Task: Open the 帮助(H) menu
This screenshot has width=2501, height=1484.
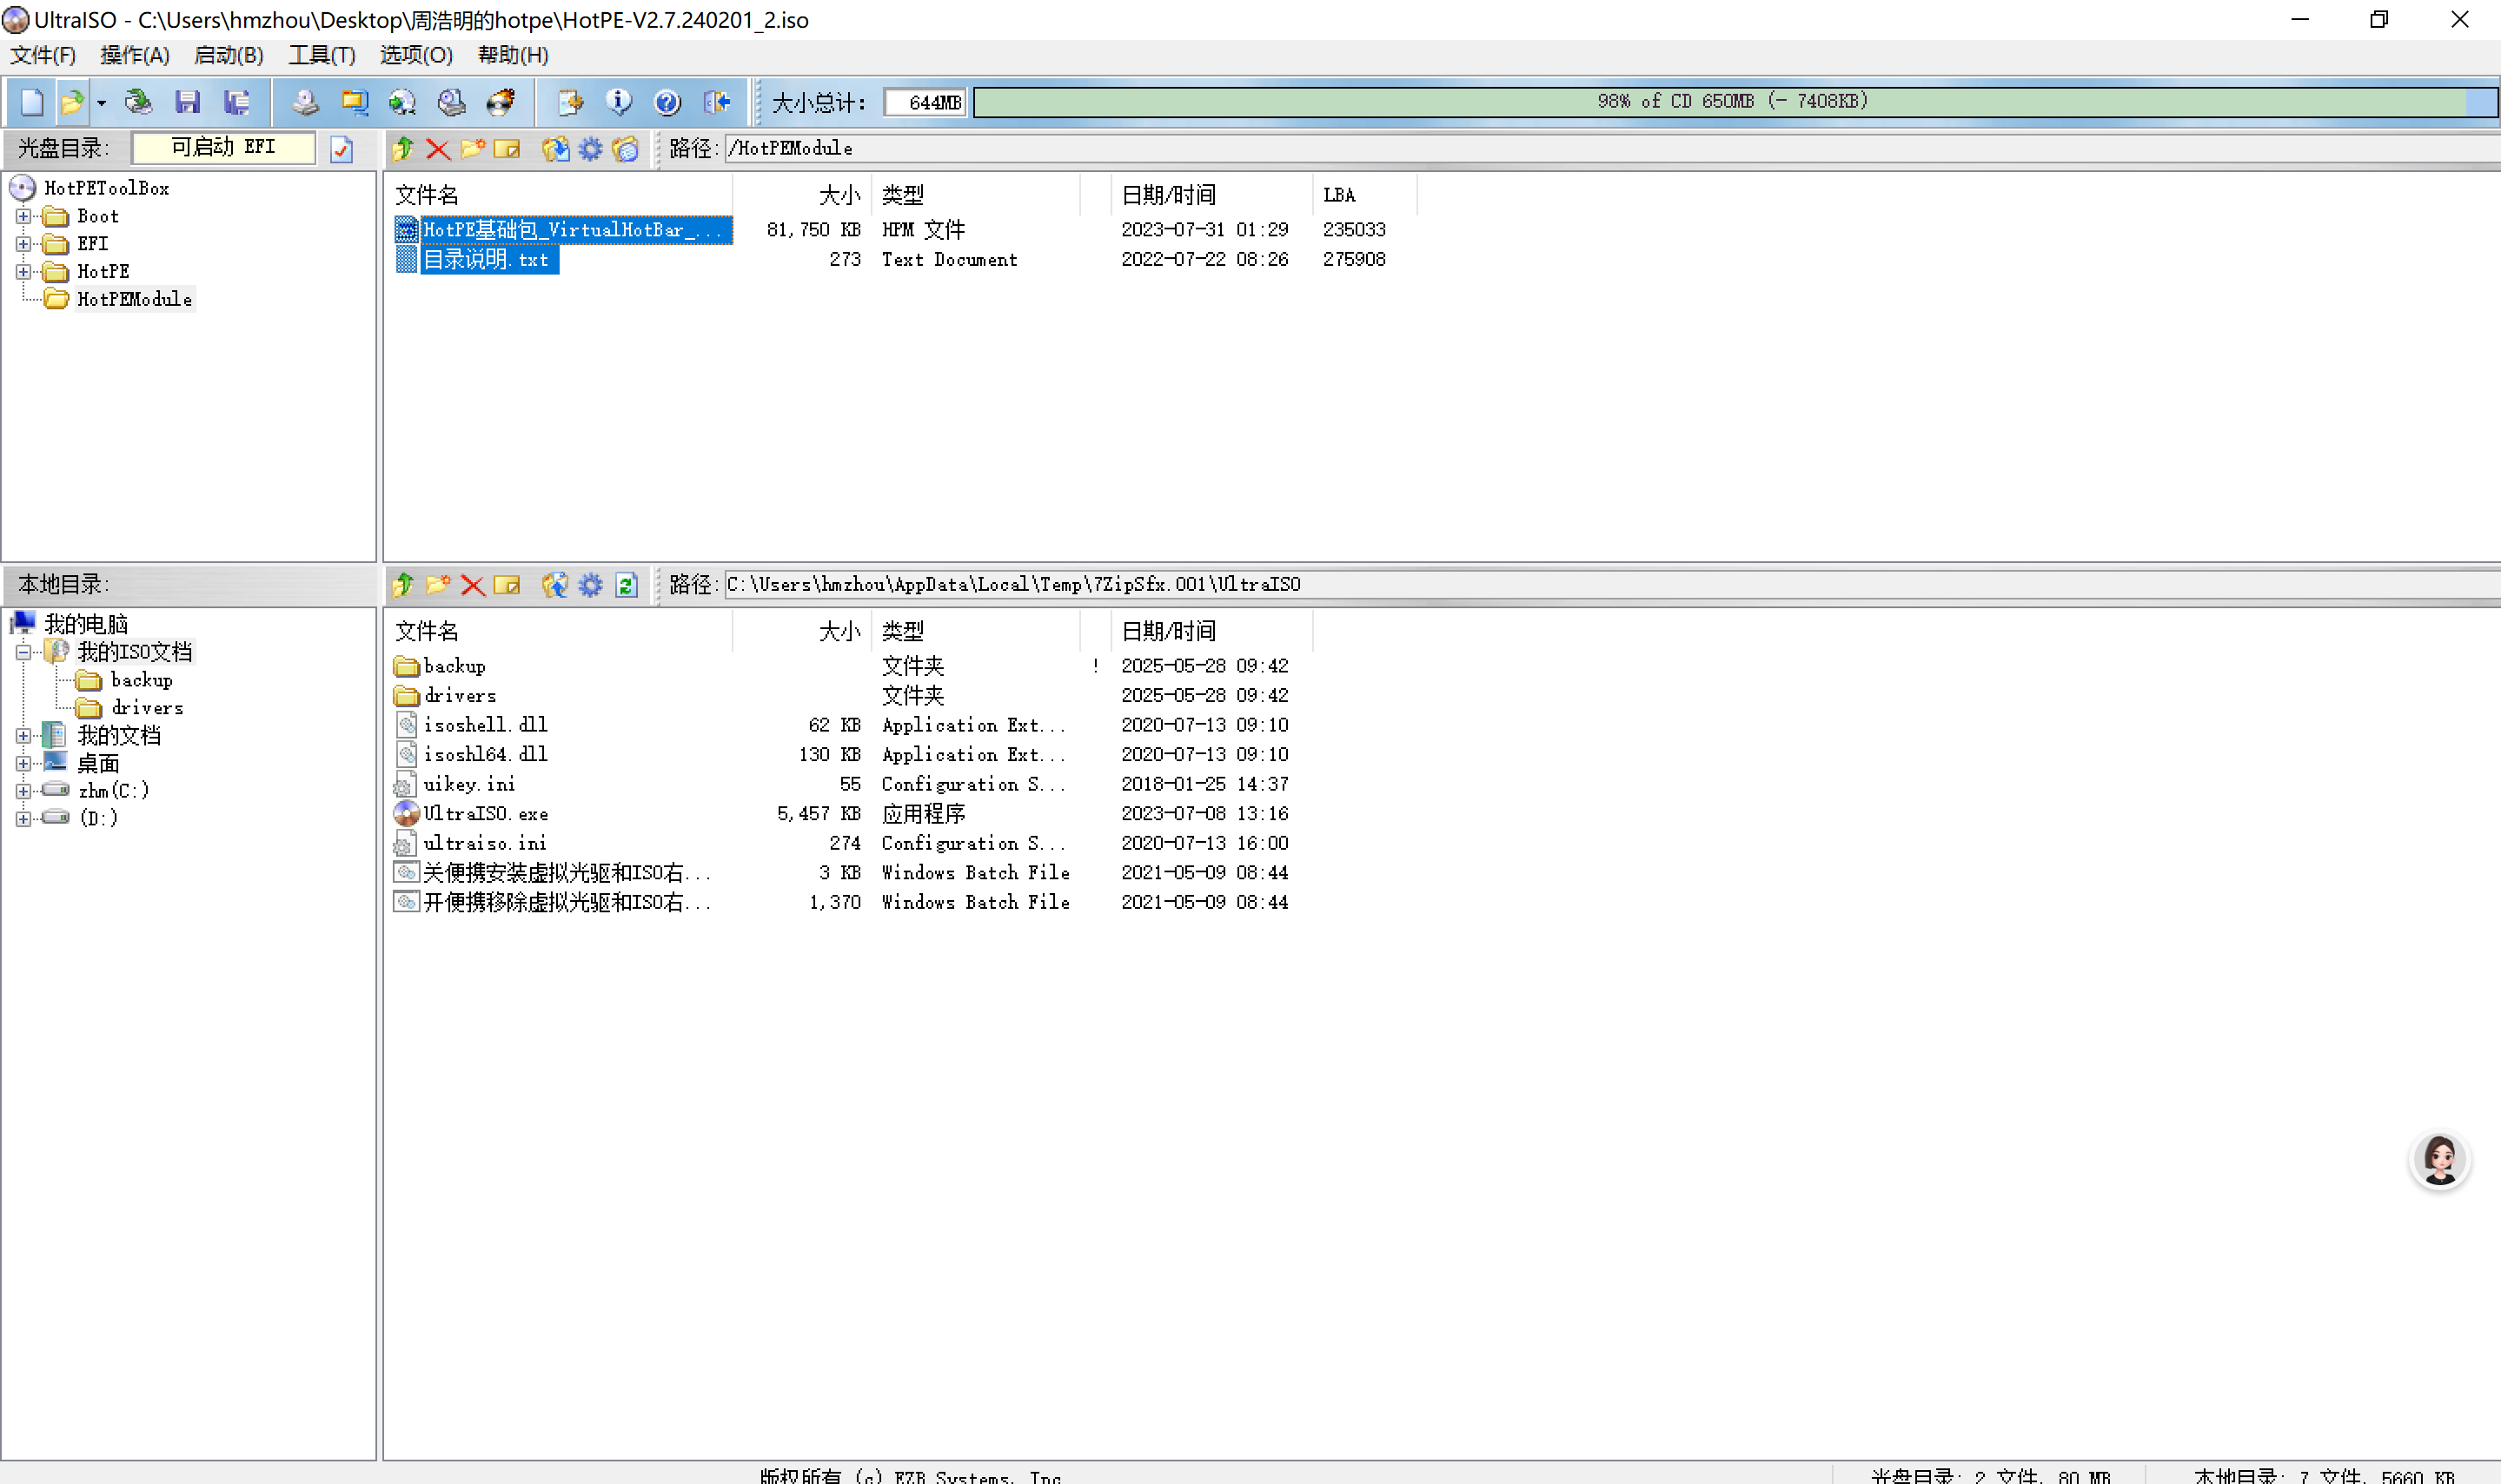Action: point(513,55)
